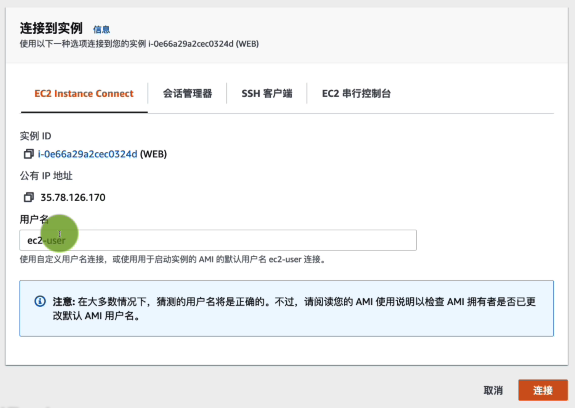This screenshot has width=575, height=408.
Task: Open the EC2 Instance Connect tab
Action: point(84,93)
